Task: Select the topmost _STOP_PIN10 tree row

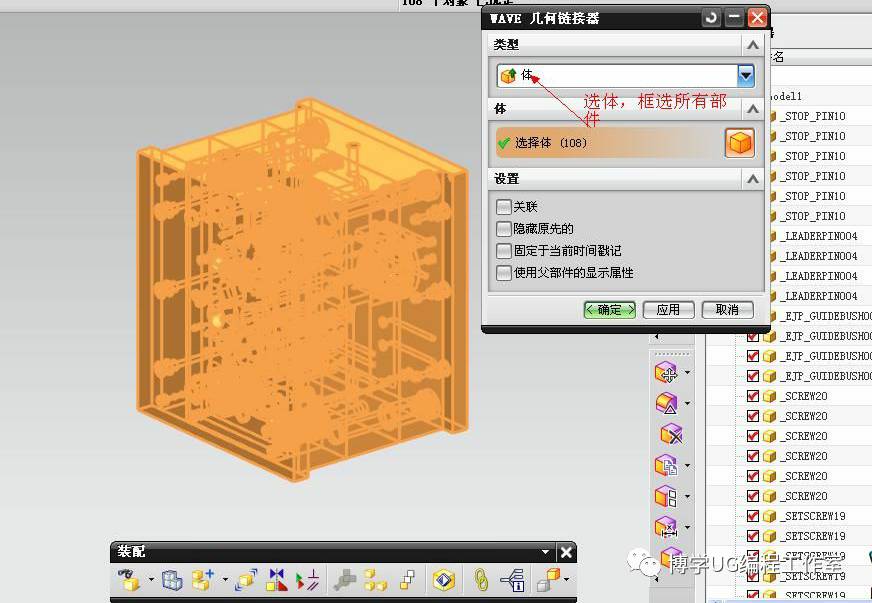Action: (812, 116)
